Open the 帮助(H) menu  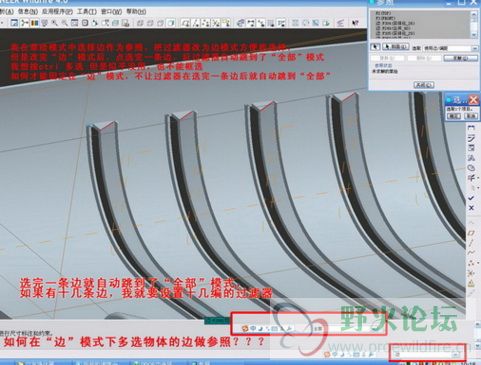click(x=136, y=12)
